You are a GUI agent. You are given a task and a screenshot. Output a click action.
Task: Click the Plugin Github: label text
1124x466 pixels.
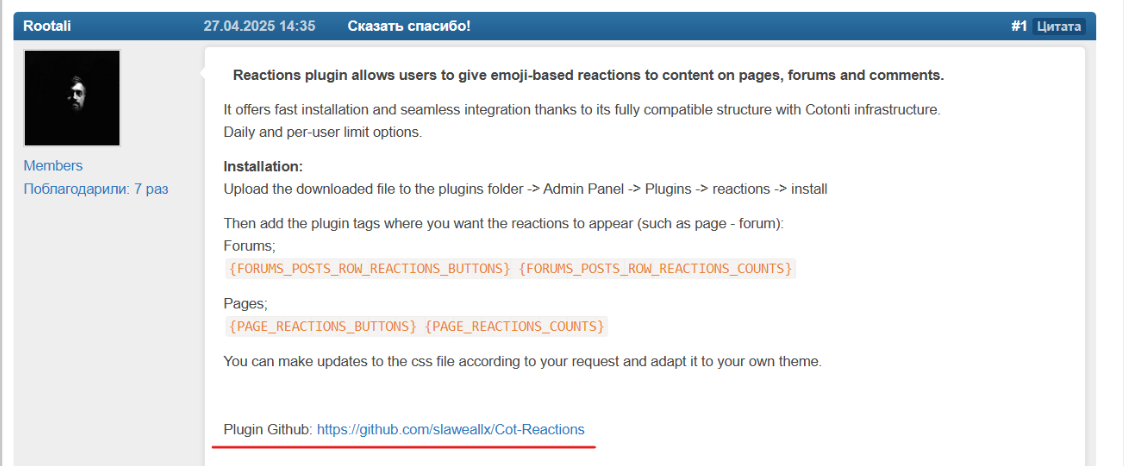[x=268, y=429]
